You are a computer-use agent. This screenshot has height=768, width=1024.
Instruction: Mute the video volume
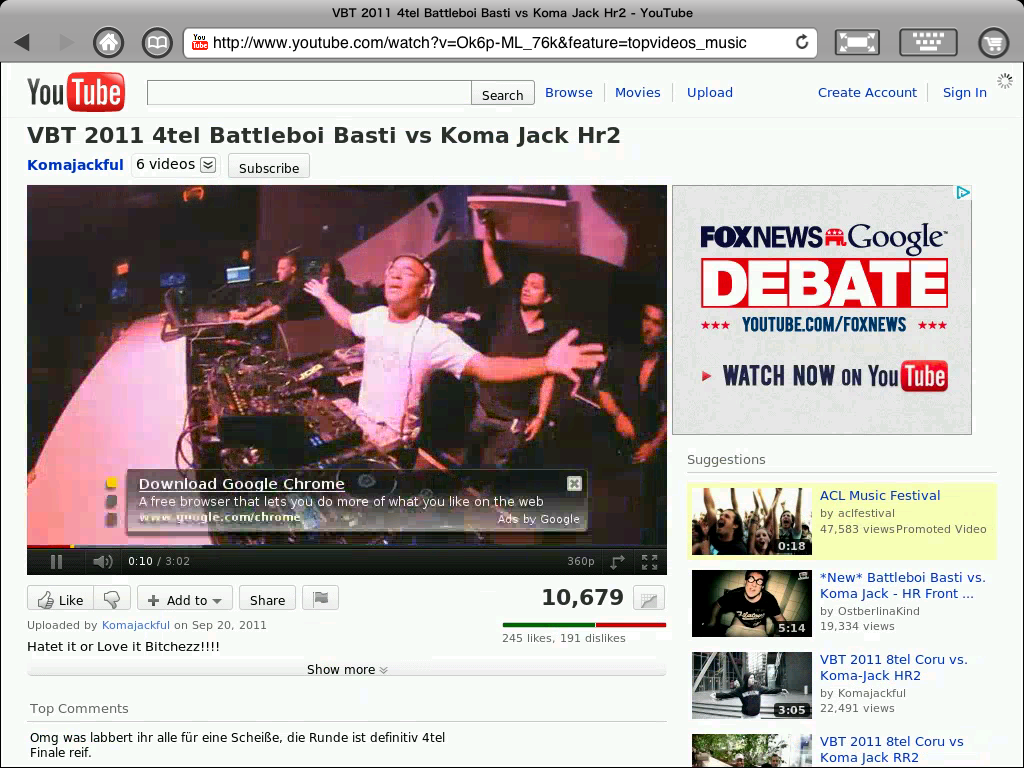[x=103, y=561]
